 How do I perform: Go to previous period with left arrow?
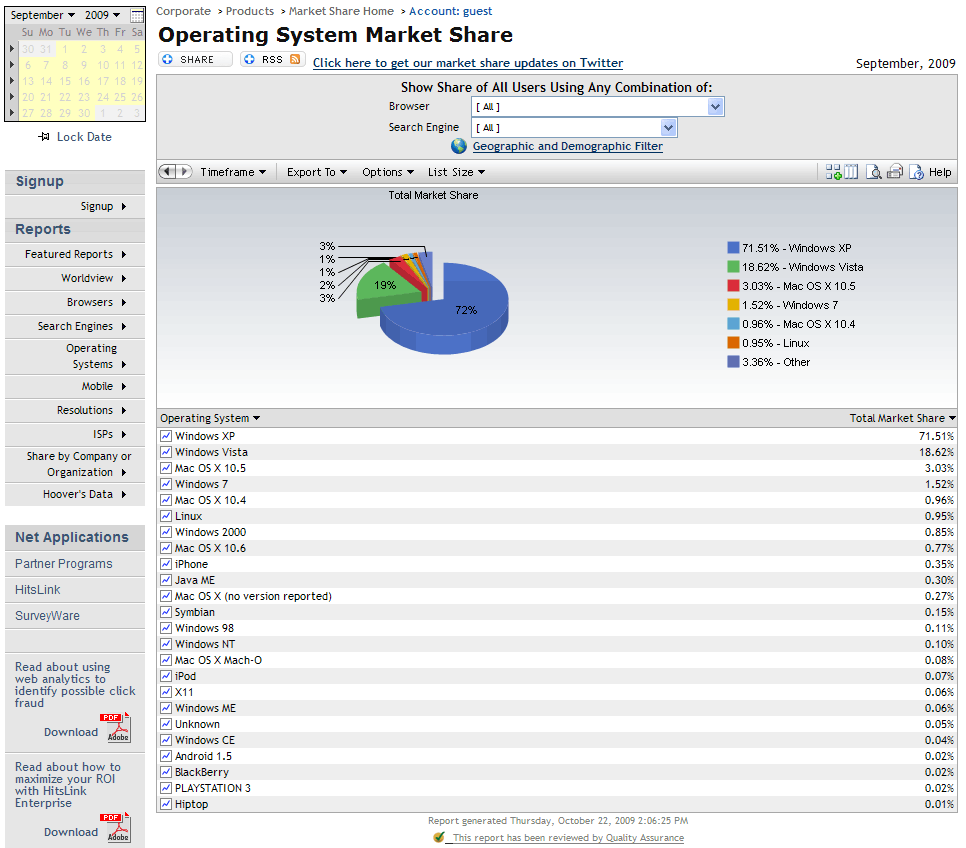click(x=168, y=171)
